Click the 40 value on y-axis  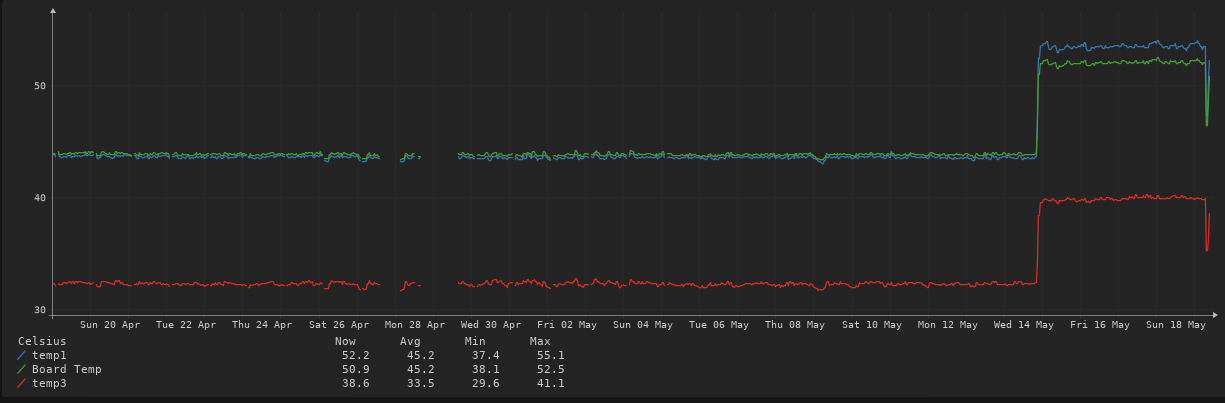click(x=41, y=197)
